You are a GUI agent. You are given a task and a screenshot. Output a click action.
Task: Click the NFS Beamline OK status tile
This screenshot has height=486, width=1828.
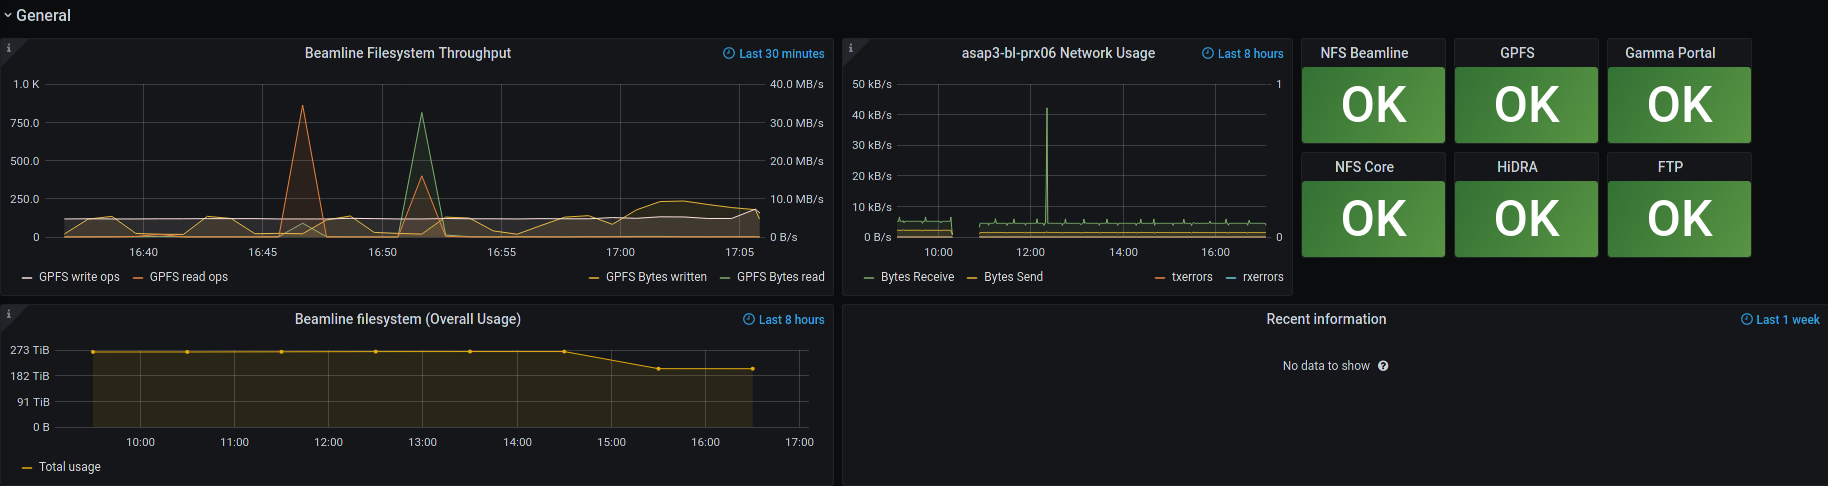click(x=1373, y=105)
